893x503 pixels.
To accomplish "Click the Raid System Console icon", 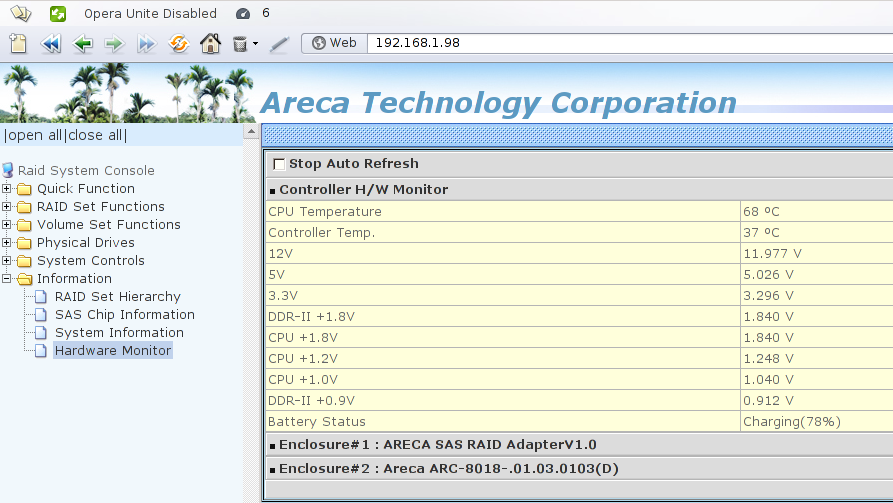I will coord(7,170).
